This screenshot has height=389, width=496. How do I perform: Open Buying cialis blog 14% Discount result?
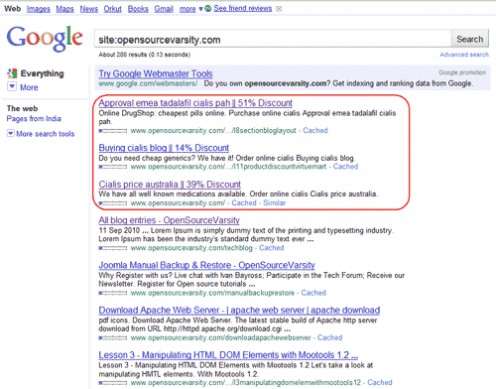pyautogui.click(x=164, y=148)
